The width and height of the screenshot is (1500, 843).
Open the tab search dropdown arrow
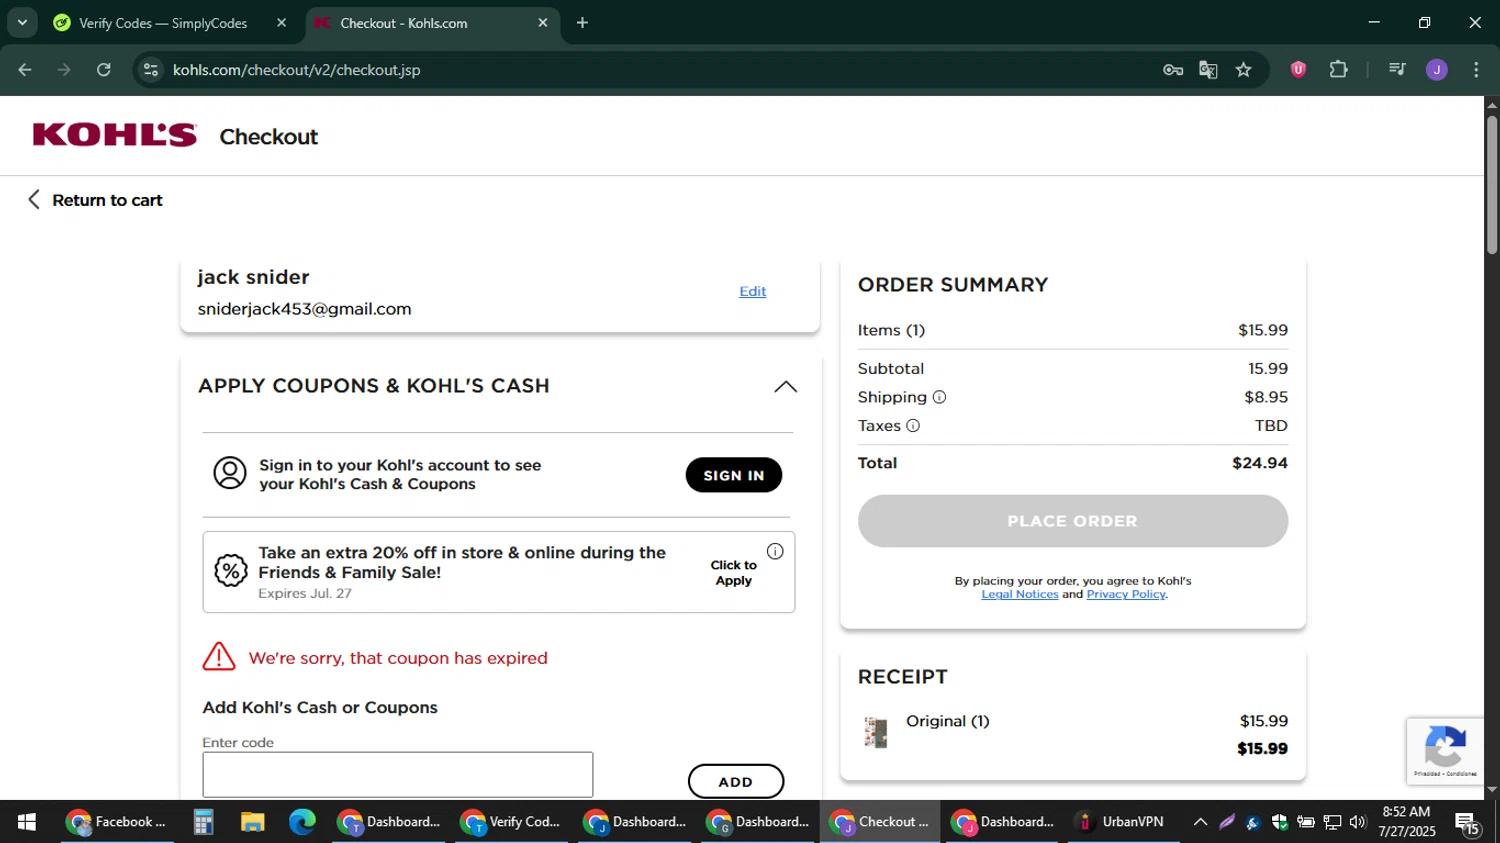tap(22, 22)
